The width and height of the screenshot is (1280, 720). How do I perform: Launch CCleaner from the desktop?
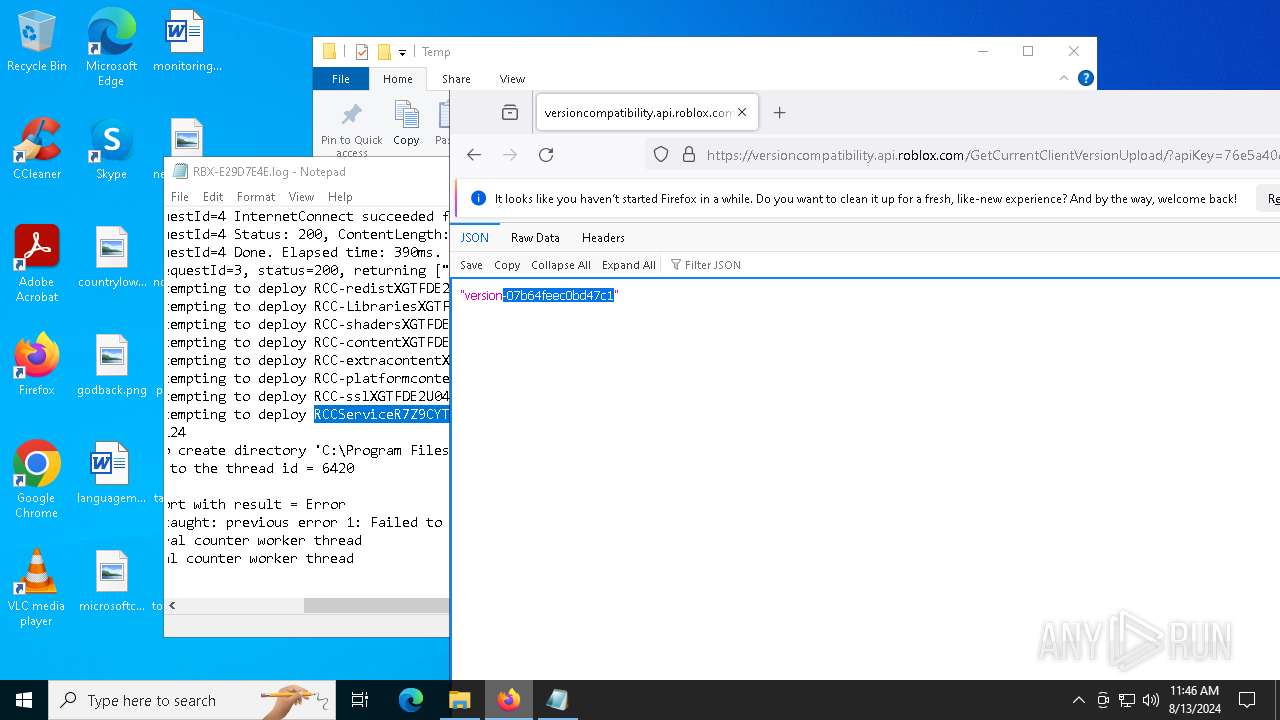coord(37,150)
